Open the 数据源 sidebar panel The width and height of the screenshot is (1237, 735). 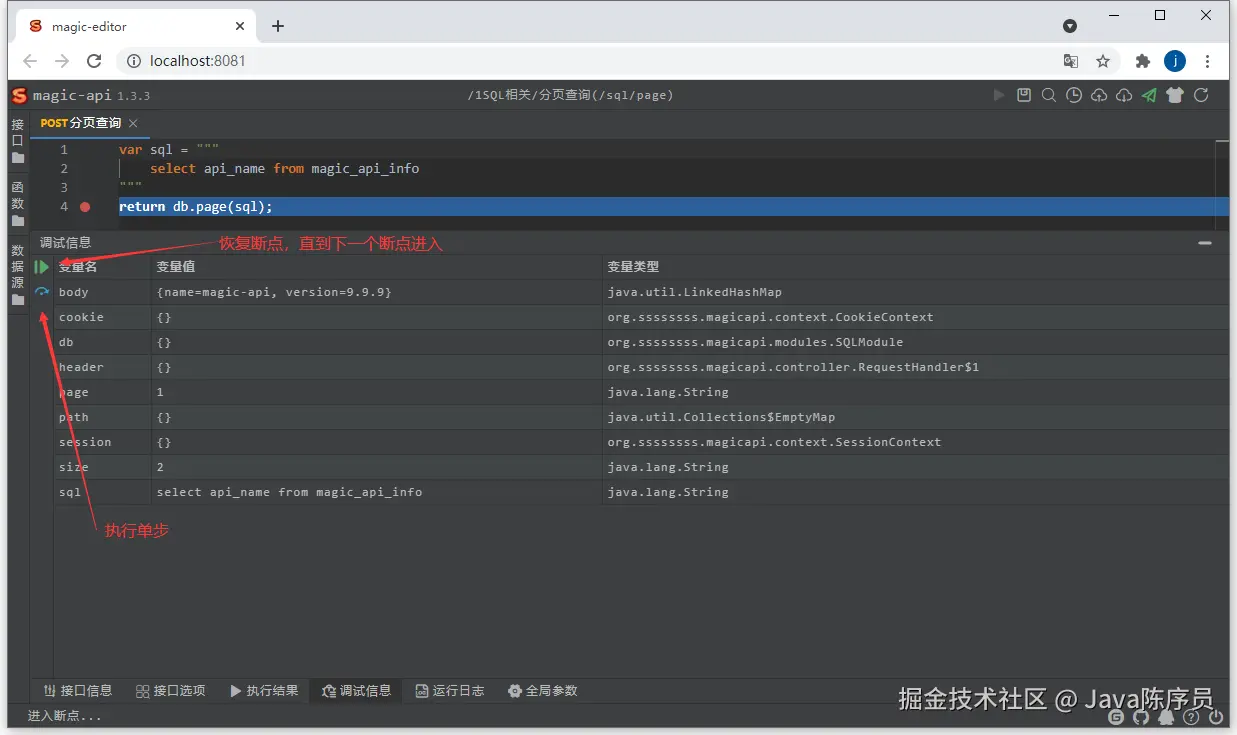point(18,274)
